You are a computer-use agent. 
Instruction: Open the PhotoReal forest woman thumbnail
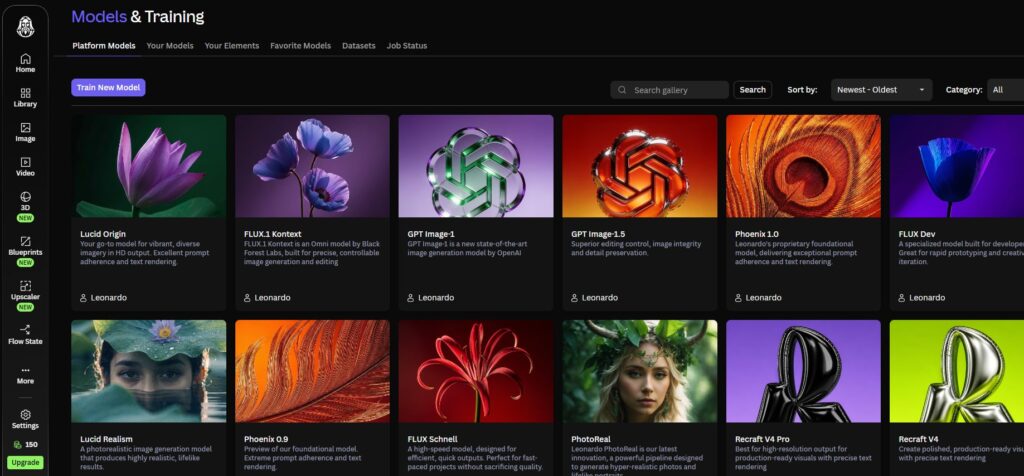point(640,371)
